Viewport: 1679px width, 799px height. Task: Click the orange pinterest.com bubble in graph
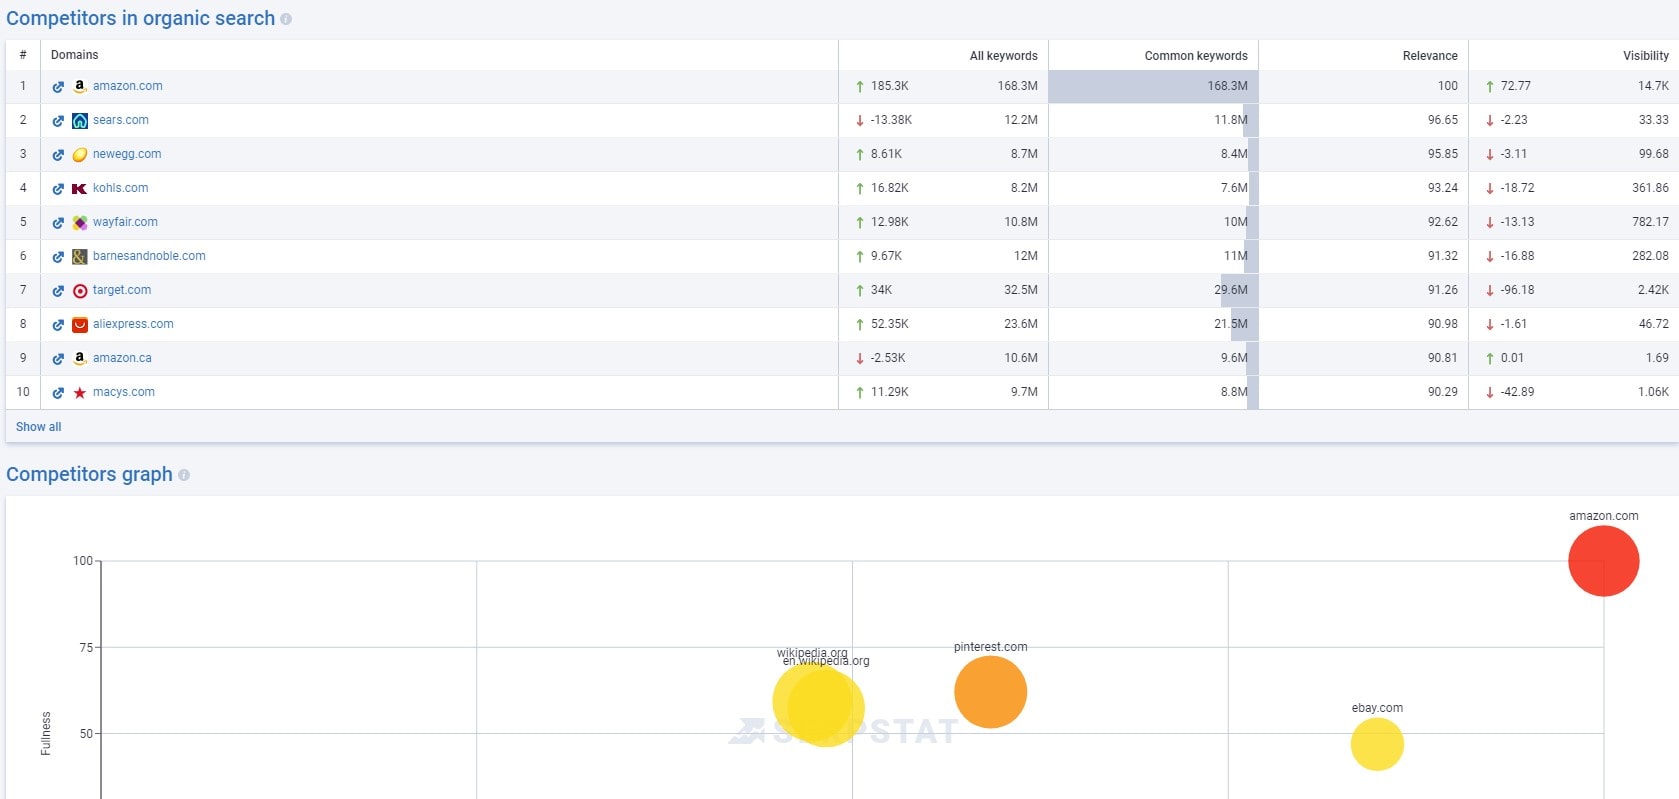click(990, 692)
